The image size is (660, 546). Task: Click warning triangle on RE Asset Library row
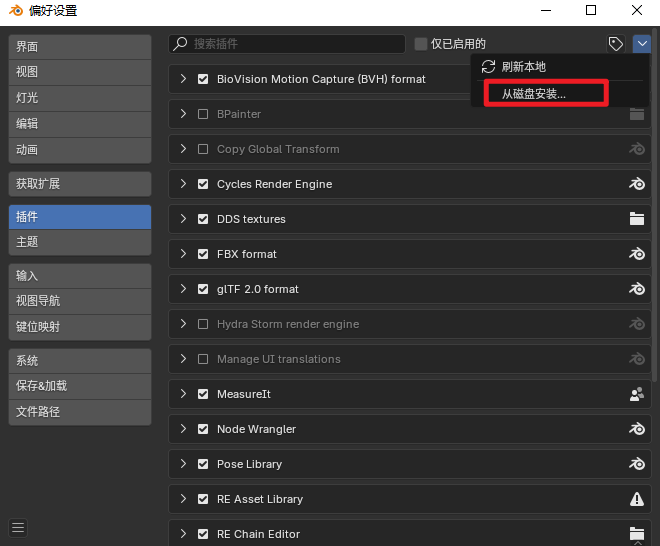(637, 499)
